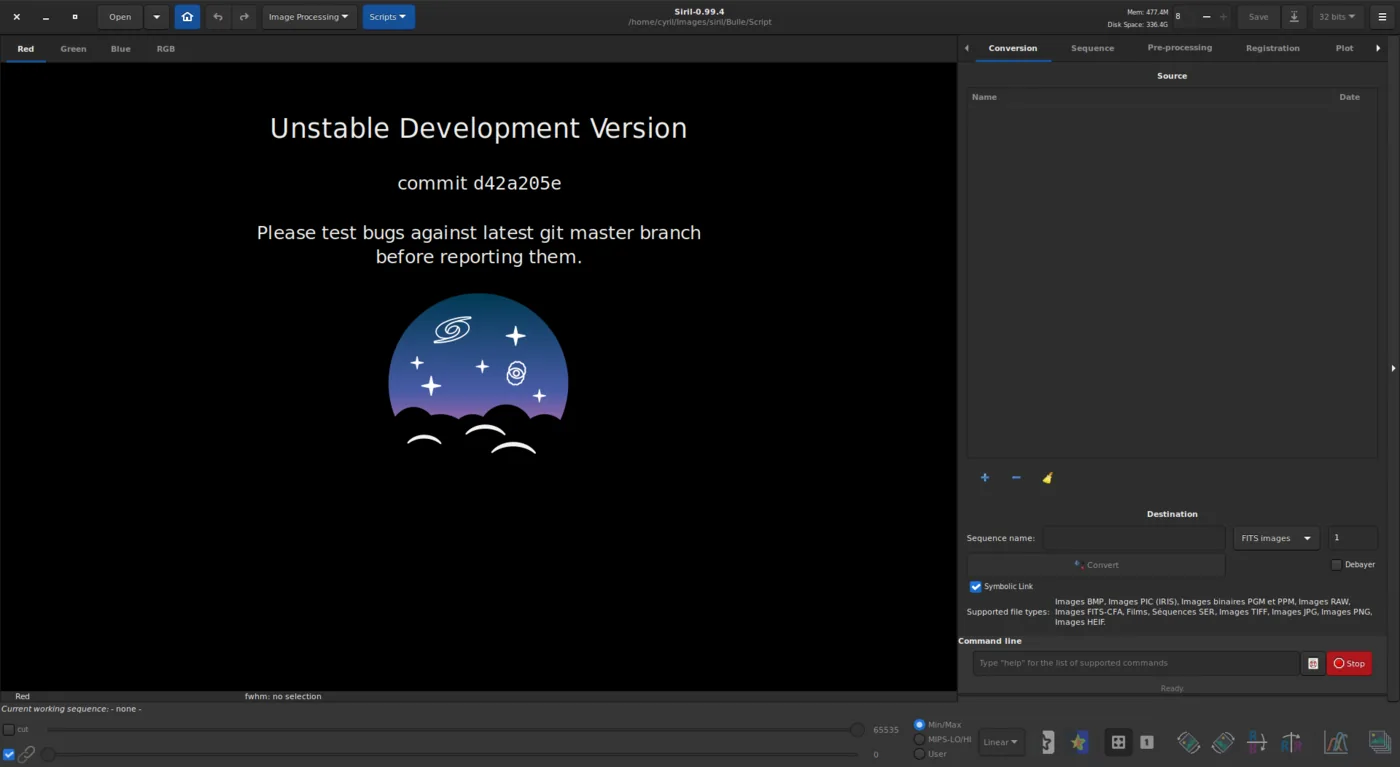Rotate image counter-clockwise icon

coord(1188,742)
